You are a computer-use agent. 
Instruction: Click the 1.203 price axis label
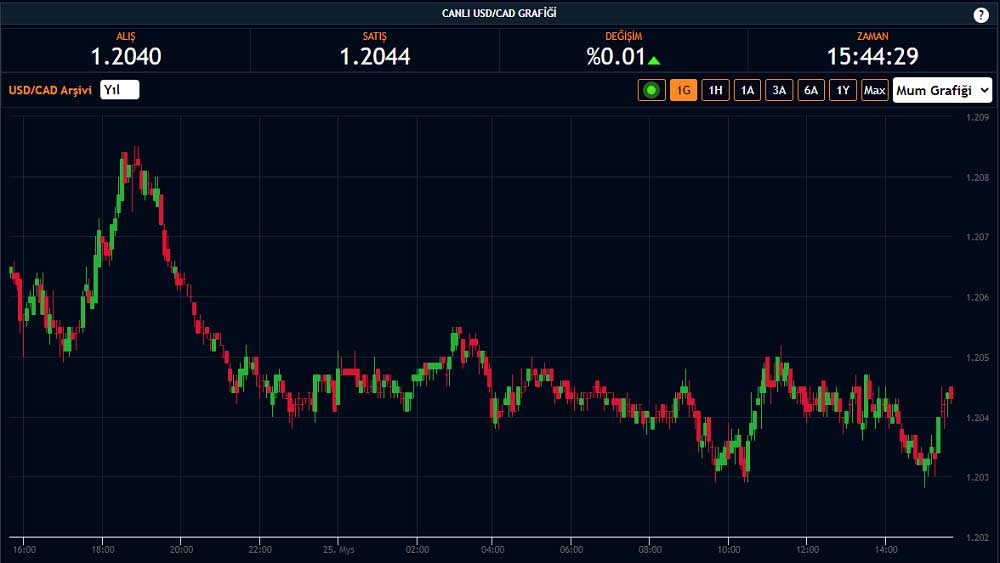(x=977, y=477)
